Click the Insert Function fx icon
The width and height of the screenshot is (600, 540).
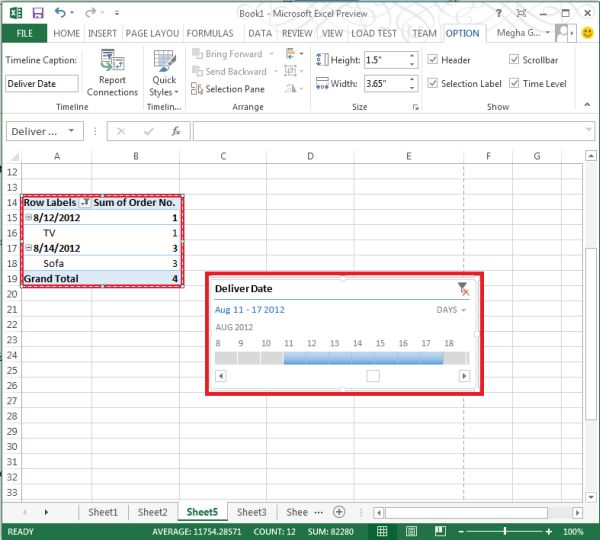[x=176, y=131]
